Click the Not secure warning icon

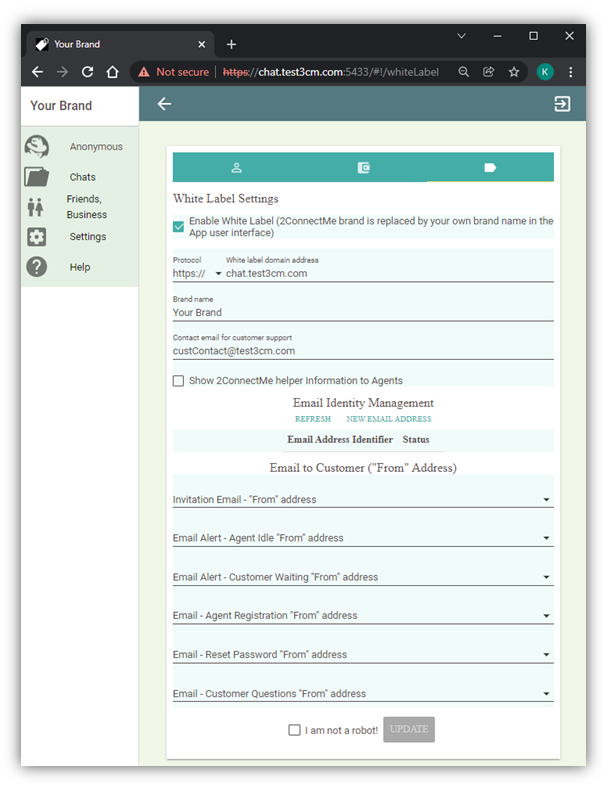(144, 72)
